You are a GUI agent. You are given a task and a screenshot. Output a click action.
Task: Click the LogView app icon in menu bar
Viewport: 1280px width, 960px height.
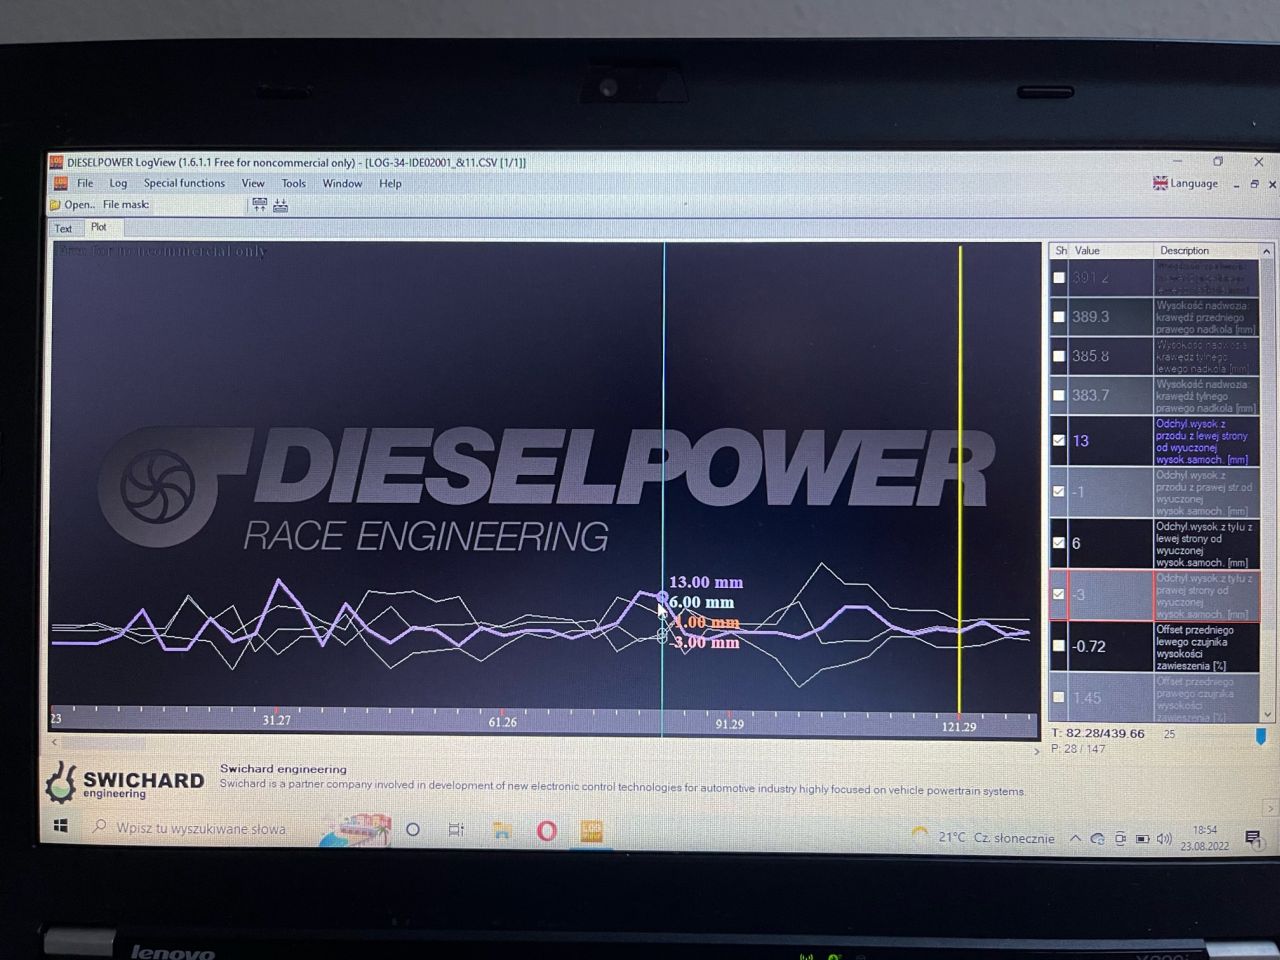tap(59, 183)
